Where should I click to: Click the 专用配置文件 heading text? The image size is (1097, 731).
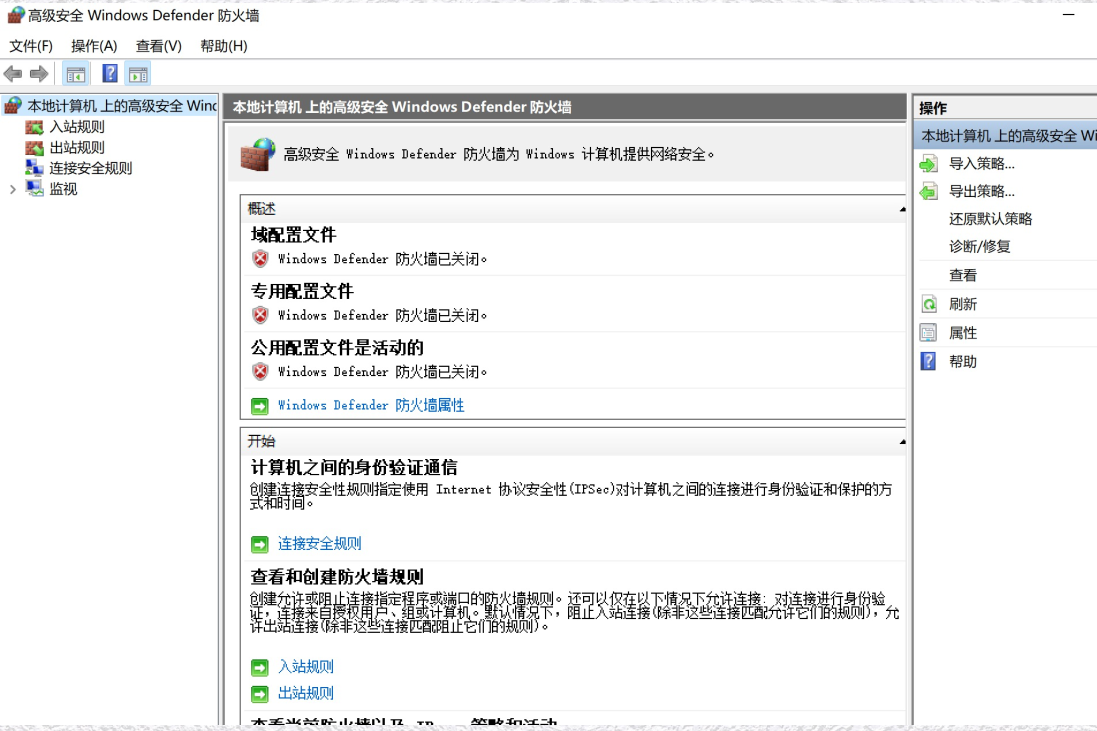point(302,291)
